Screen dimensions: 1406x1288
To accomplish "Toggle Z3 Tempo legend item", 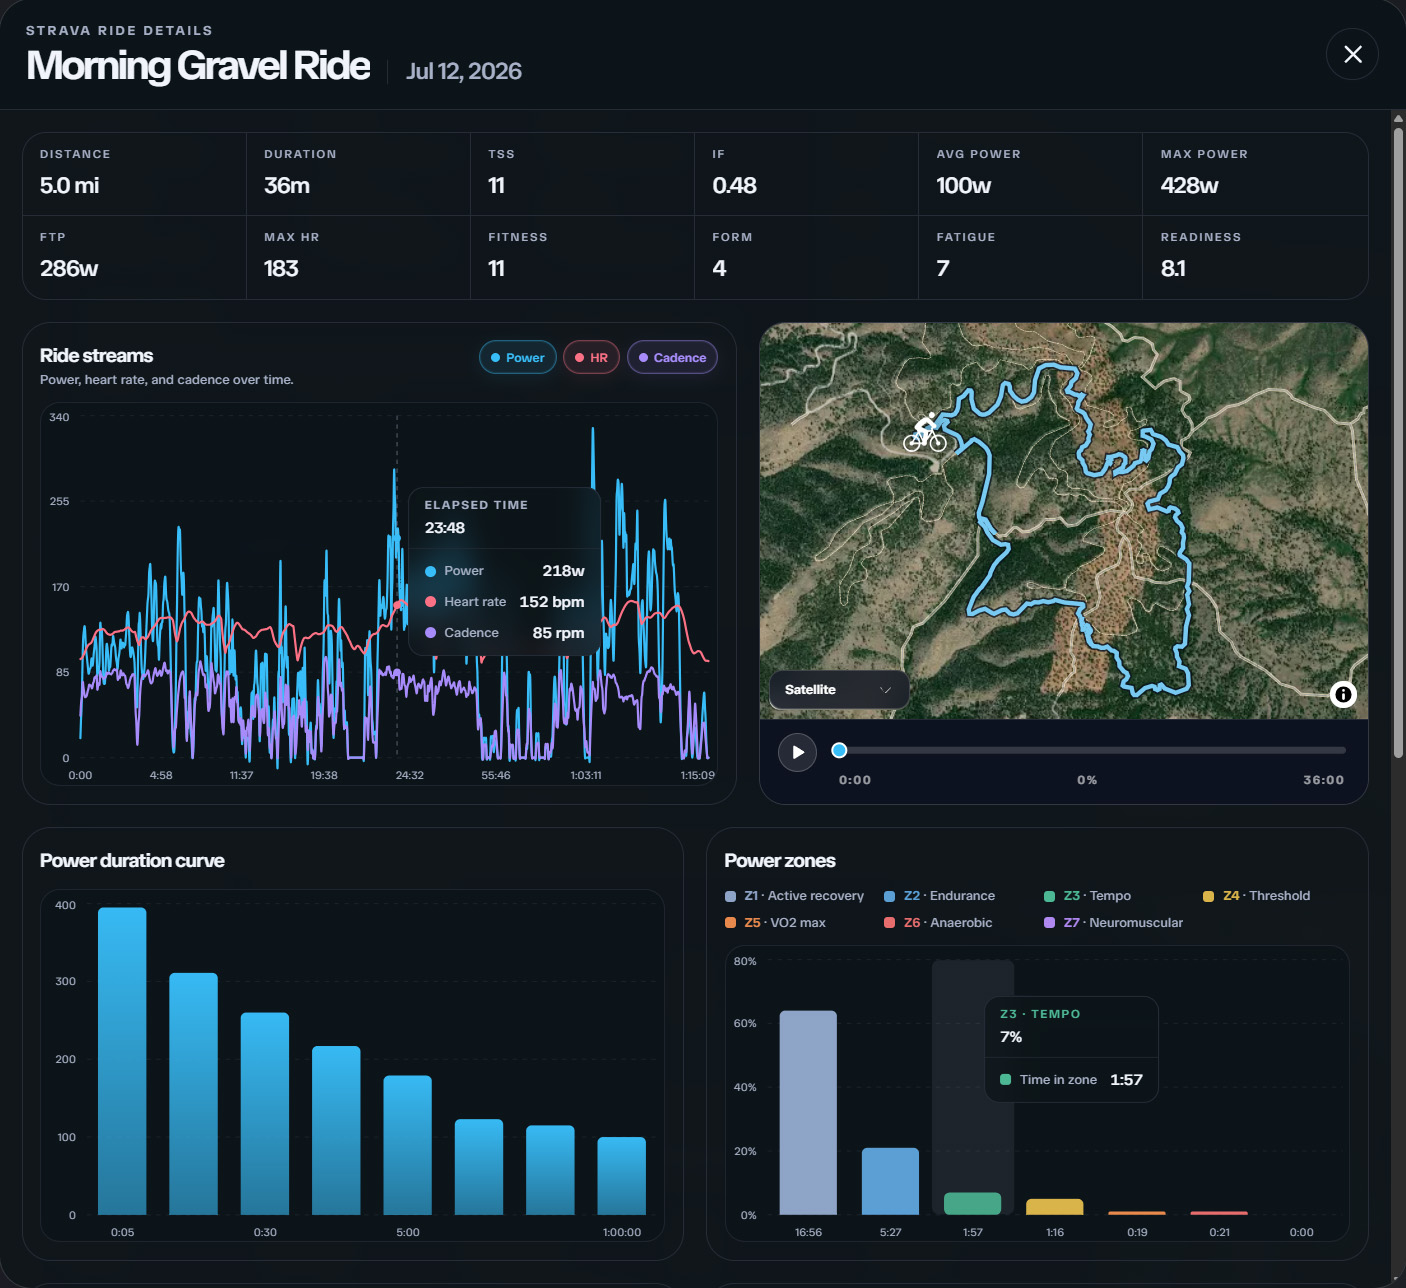I will tap(1087, 896).
